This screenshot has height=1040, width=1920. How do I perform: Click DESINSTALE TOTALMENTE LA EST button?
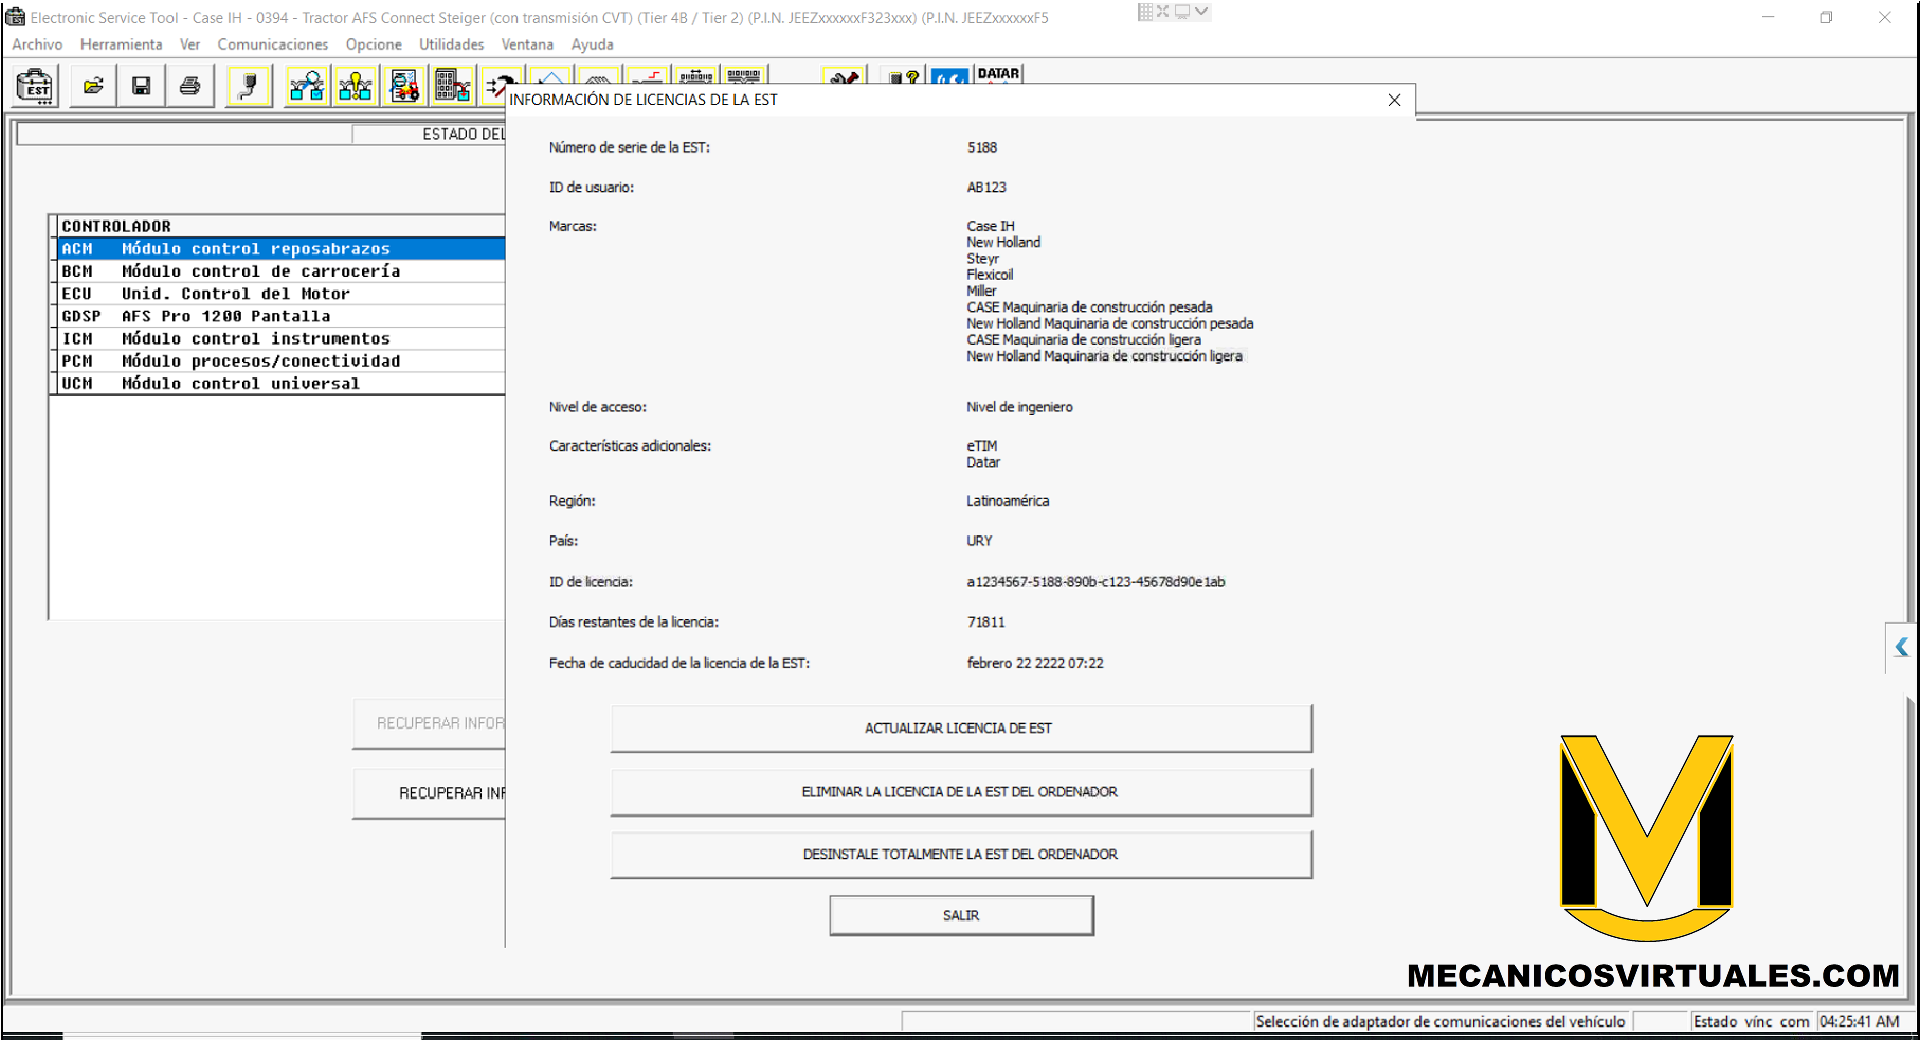coord(961,854)
